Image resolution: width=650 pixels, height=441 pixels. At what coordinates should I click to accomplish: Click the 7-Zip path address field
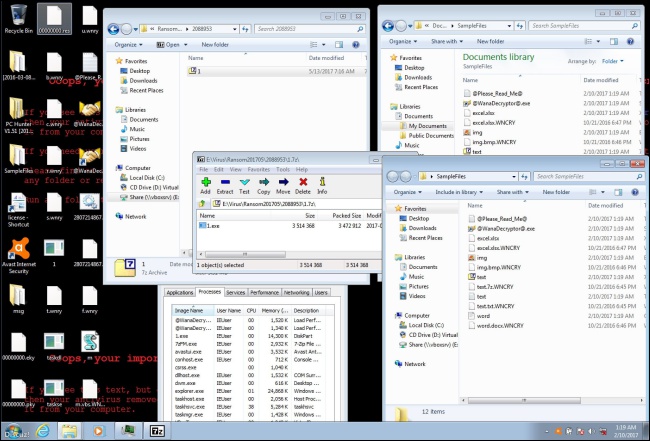296,204
